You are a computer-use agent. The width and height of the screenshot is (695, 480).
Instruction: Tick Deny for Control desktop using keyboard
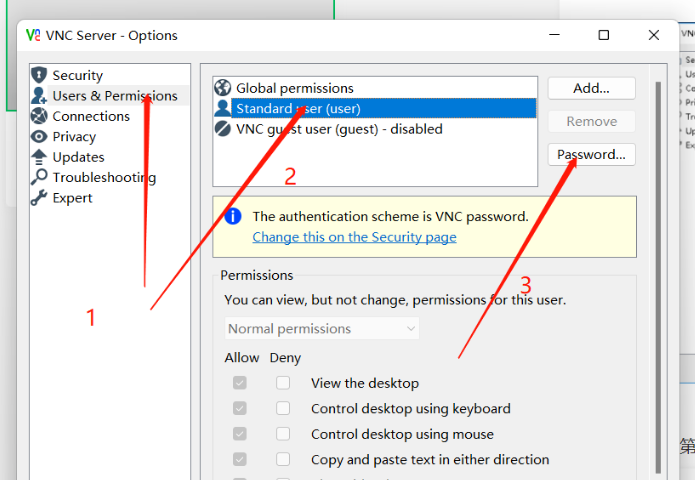pyautogui.click(x=283, y=408)
